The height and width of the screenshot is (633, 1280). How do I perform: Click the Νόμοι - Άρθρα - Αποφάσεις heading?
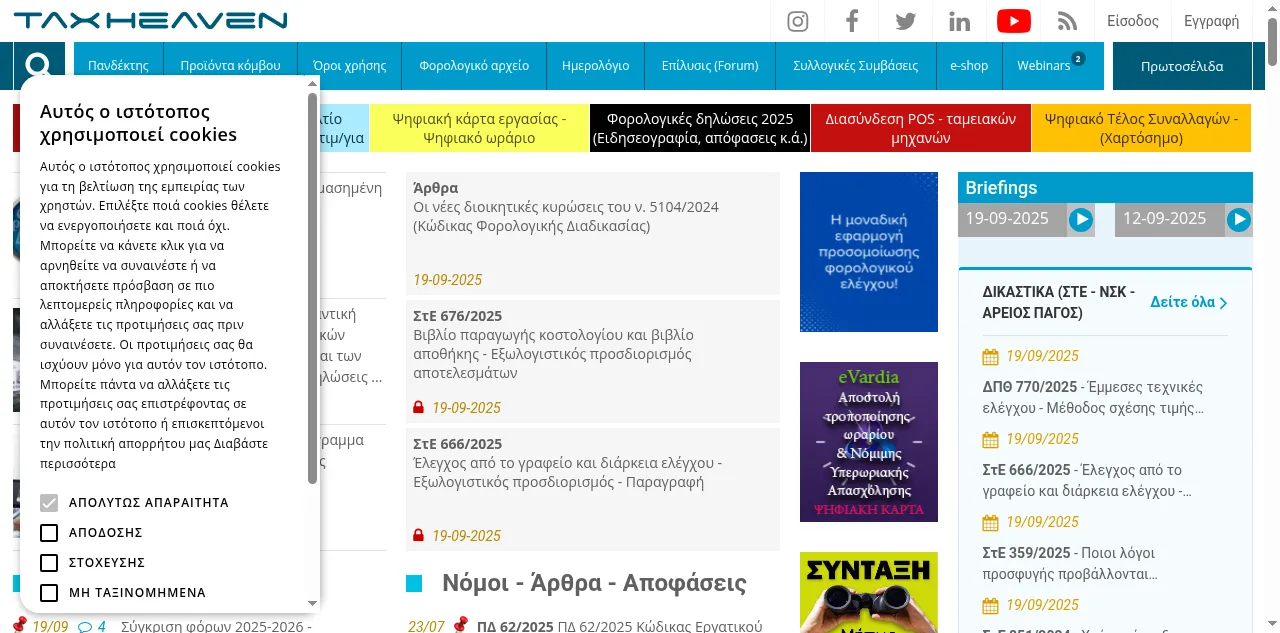[x=594, y=583]
